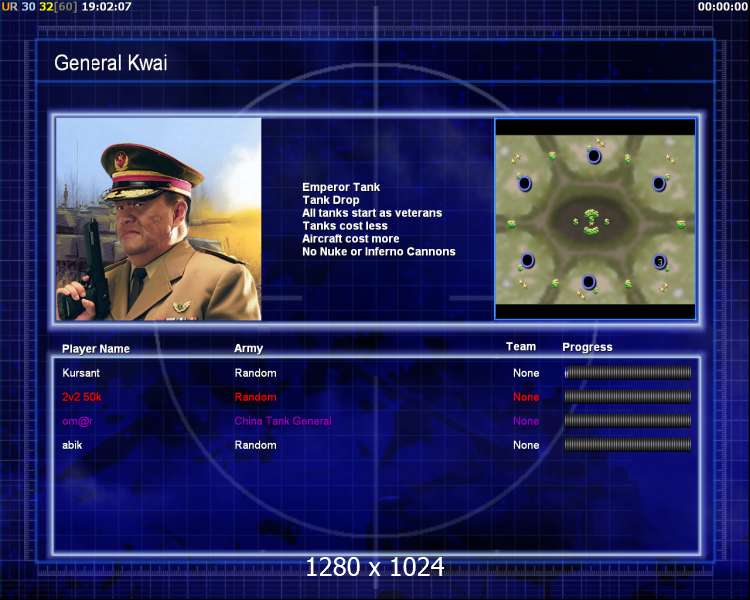This screenshot has height=600, width=750.
Task: Click the General Kwai portrait image
Action: pyautogui.click(x=159, y=219)
